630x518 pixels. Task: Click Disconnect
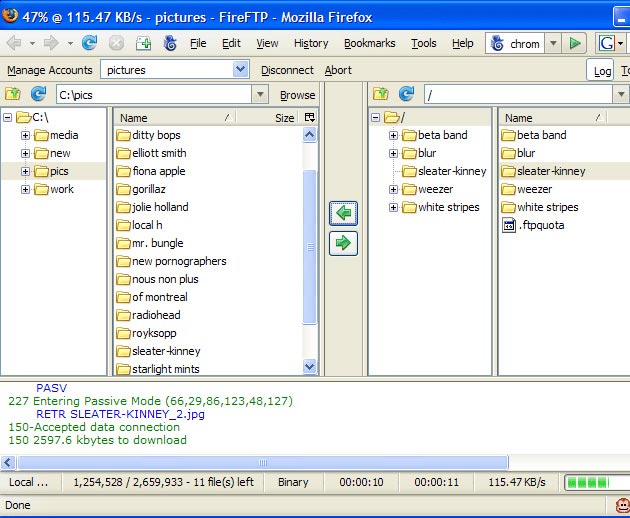click(287, 70)
